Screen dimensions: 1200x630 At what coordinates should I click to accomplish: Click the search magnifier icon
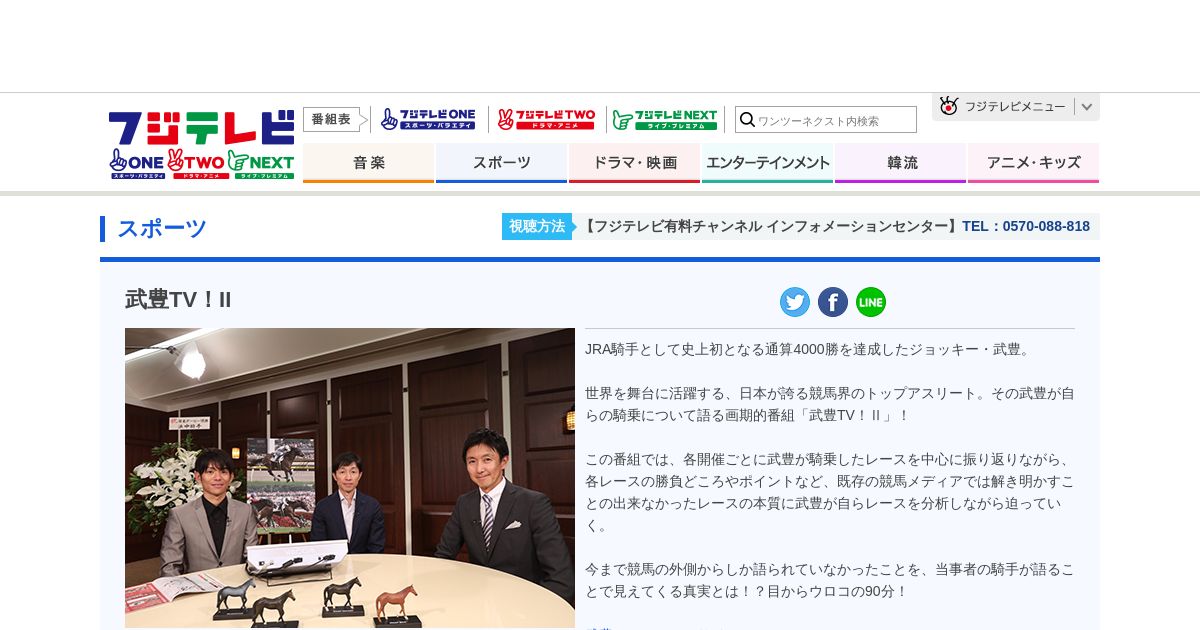[747, 120]
